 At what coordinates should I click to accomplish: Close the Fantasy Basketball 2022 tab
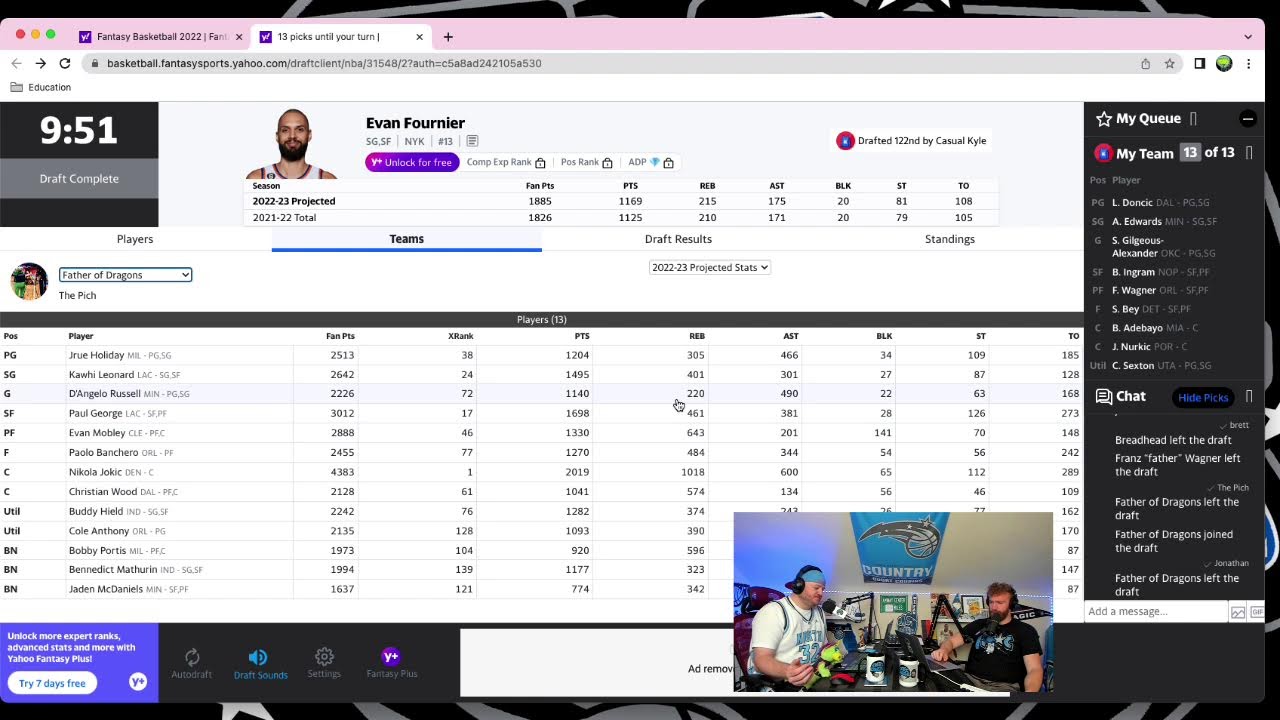tap(239, 37)
